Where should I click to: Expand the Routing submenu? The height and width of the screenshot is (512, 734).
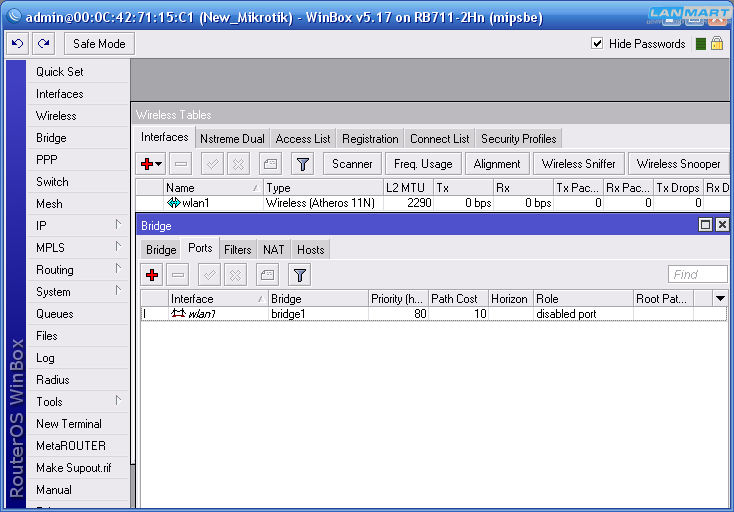[78, 270]
